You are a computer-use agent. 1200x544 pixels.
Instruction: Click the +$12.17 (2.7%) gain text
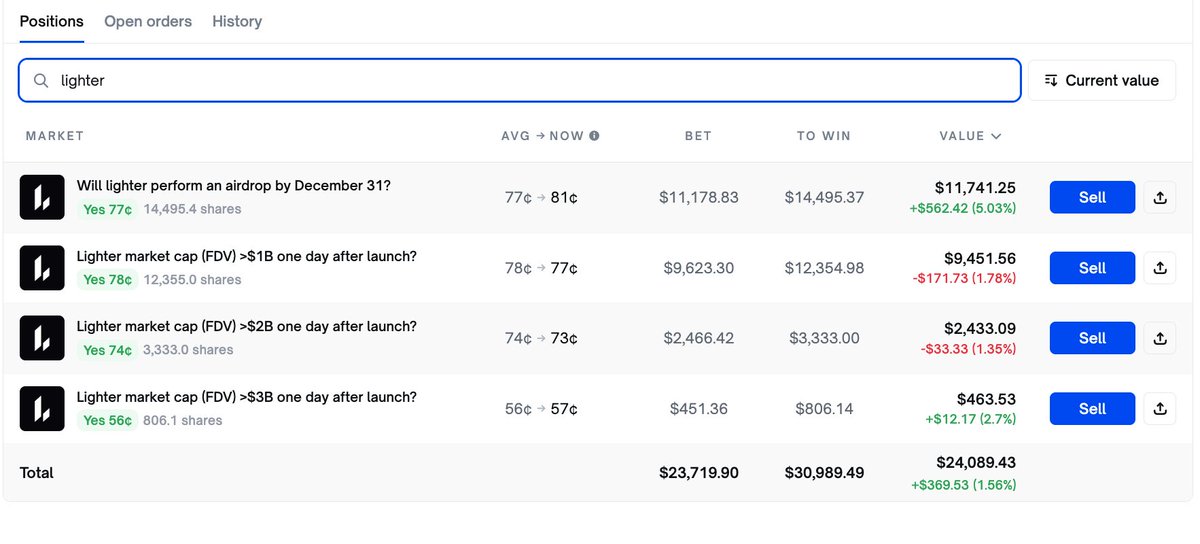click(x=970, y=419)
